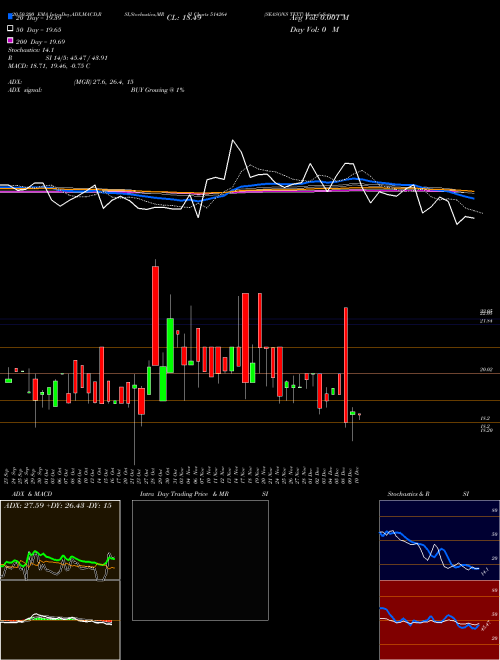The width and height of the screenshot is (500, 660).
Task: Click the 21.84 price level label
Action: 486,321
